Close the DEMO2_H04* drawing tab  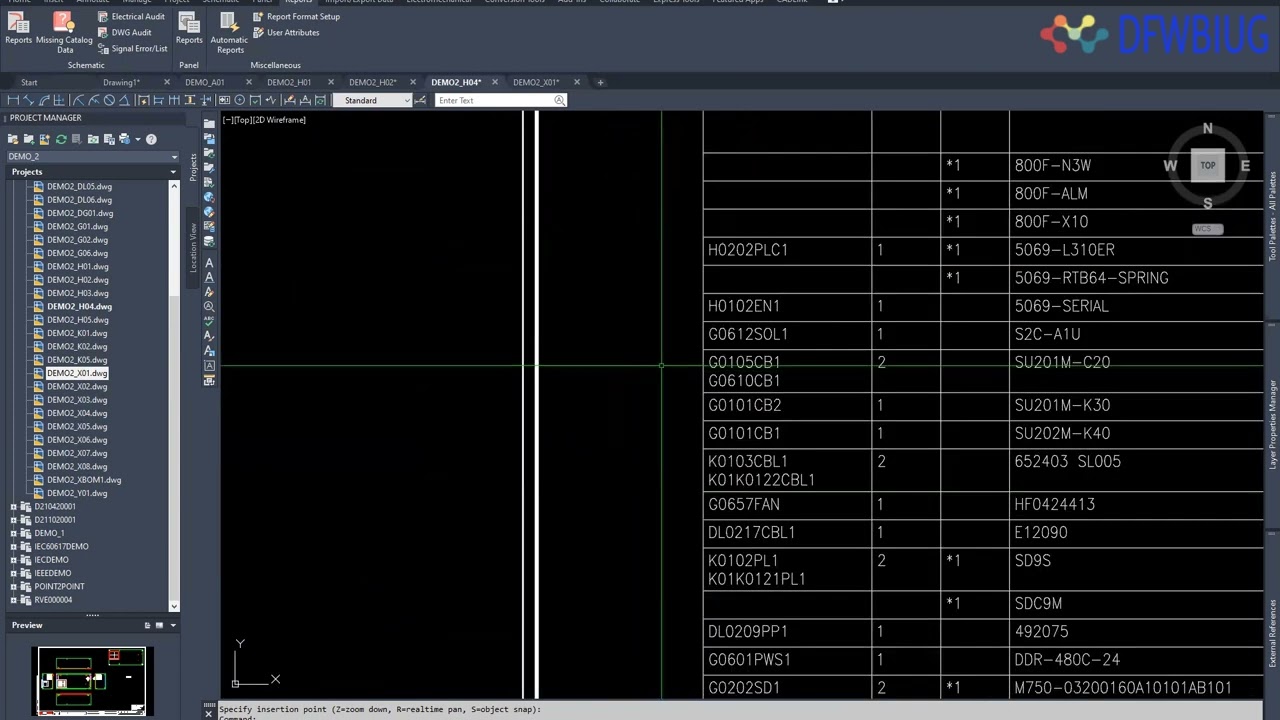[x=495, y=82]
